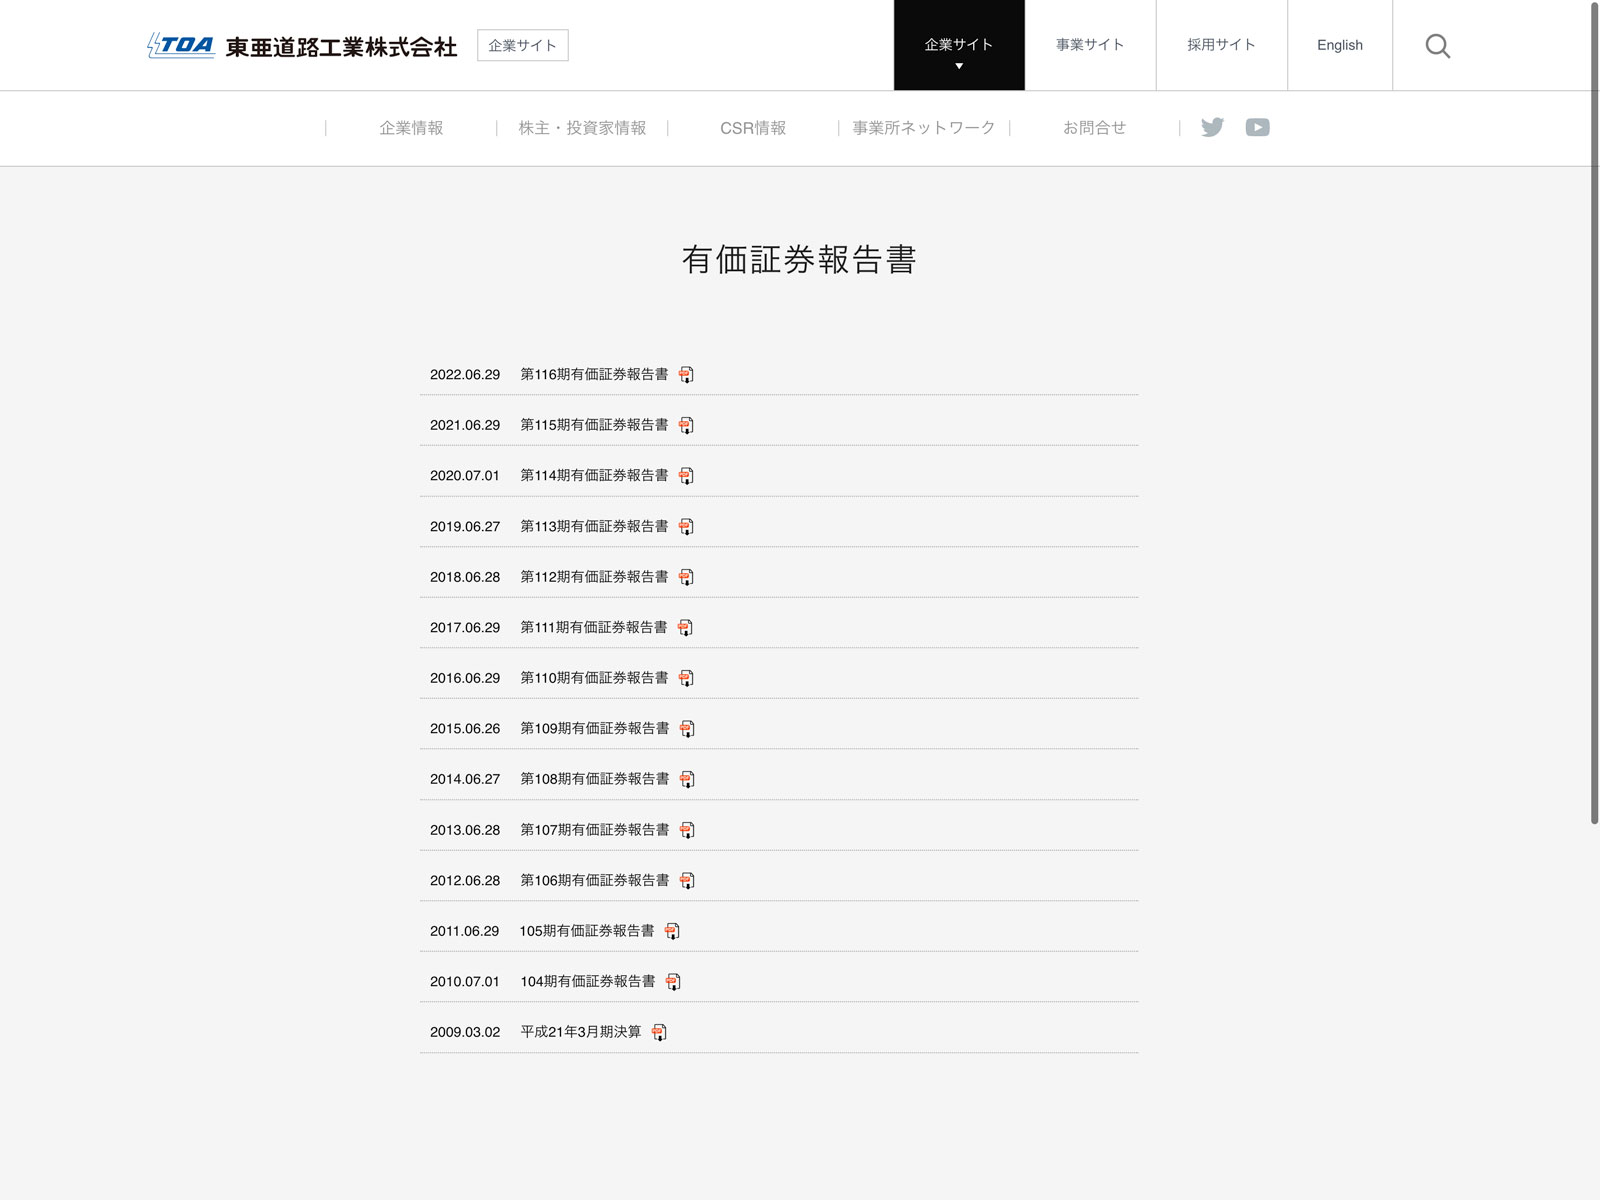Screen dimensions: 1600x1200
Task: Switch to the 採用サイト tab
Action: point(1221,45)
